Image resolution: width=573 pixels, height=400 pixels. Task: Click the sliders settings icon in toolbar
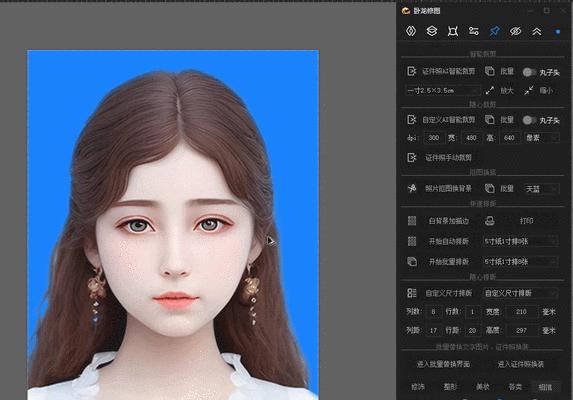tap(474, 31)
